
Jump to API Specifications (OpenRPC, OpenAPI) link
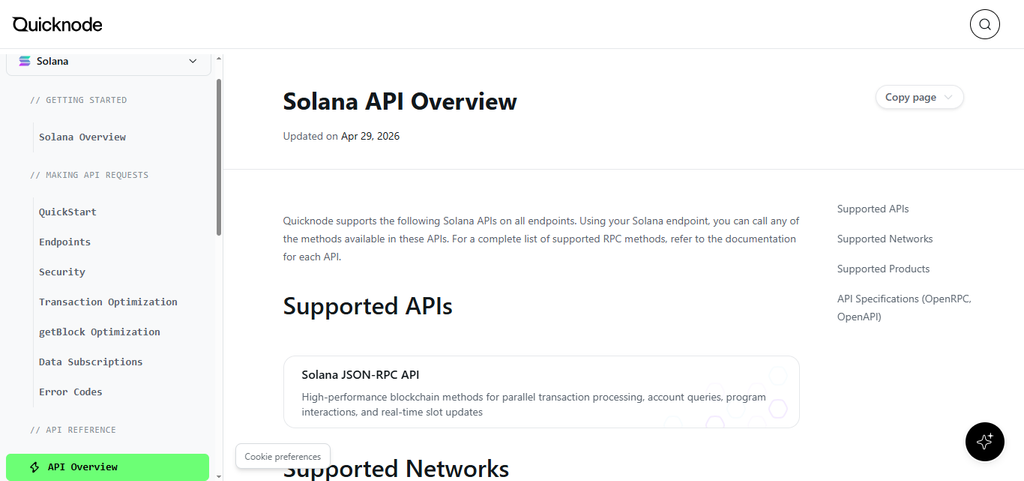pos(904,308)
